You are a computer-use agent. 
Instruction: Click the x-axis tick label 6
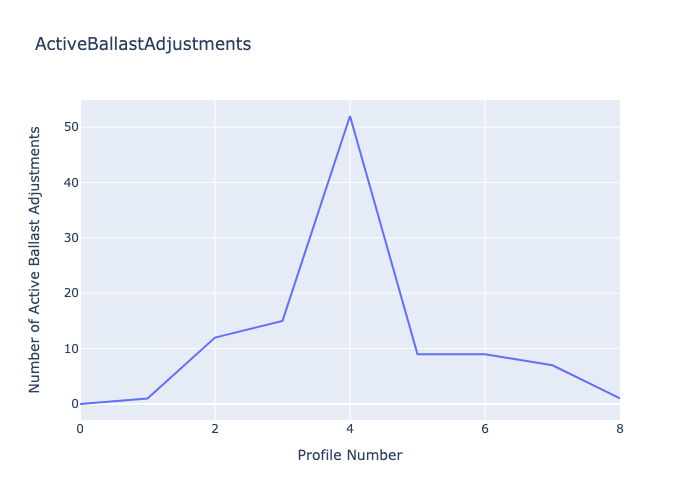[485, 428]
